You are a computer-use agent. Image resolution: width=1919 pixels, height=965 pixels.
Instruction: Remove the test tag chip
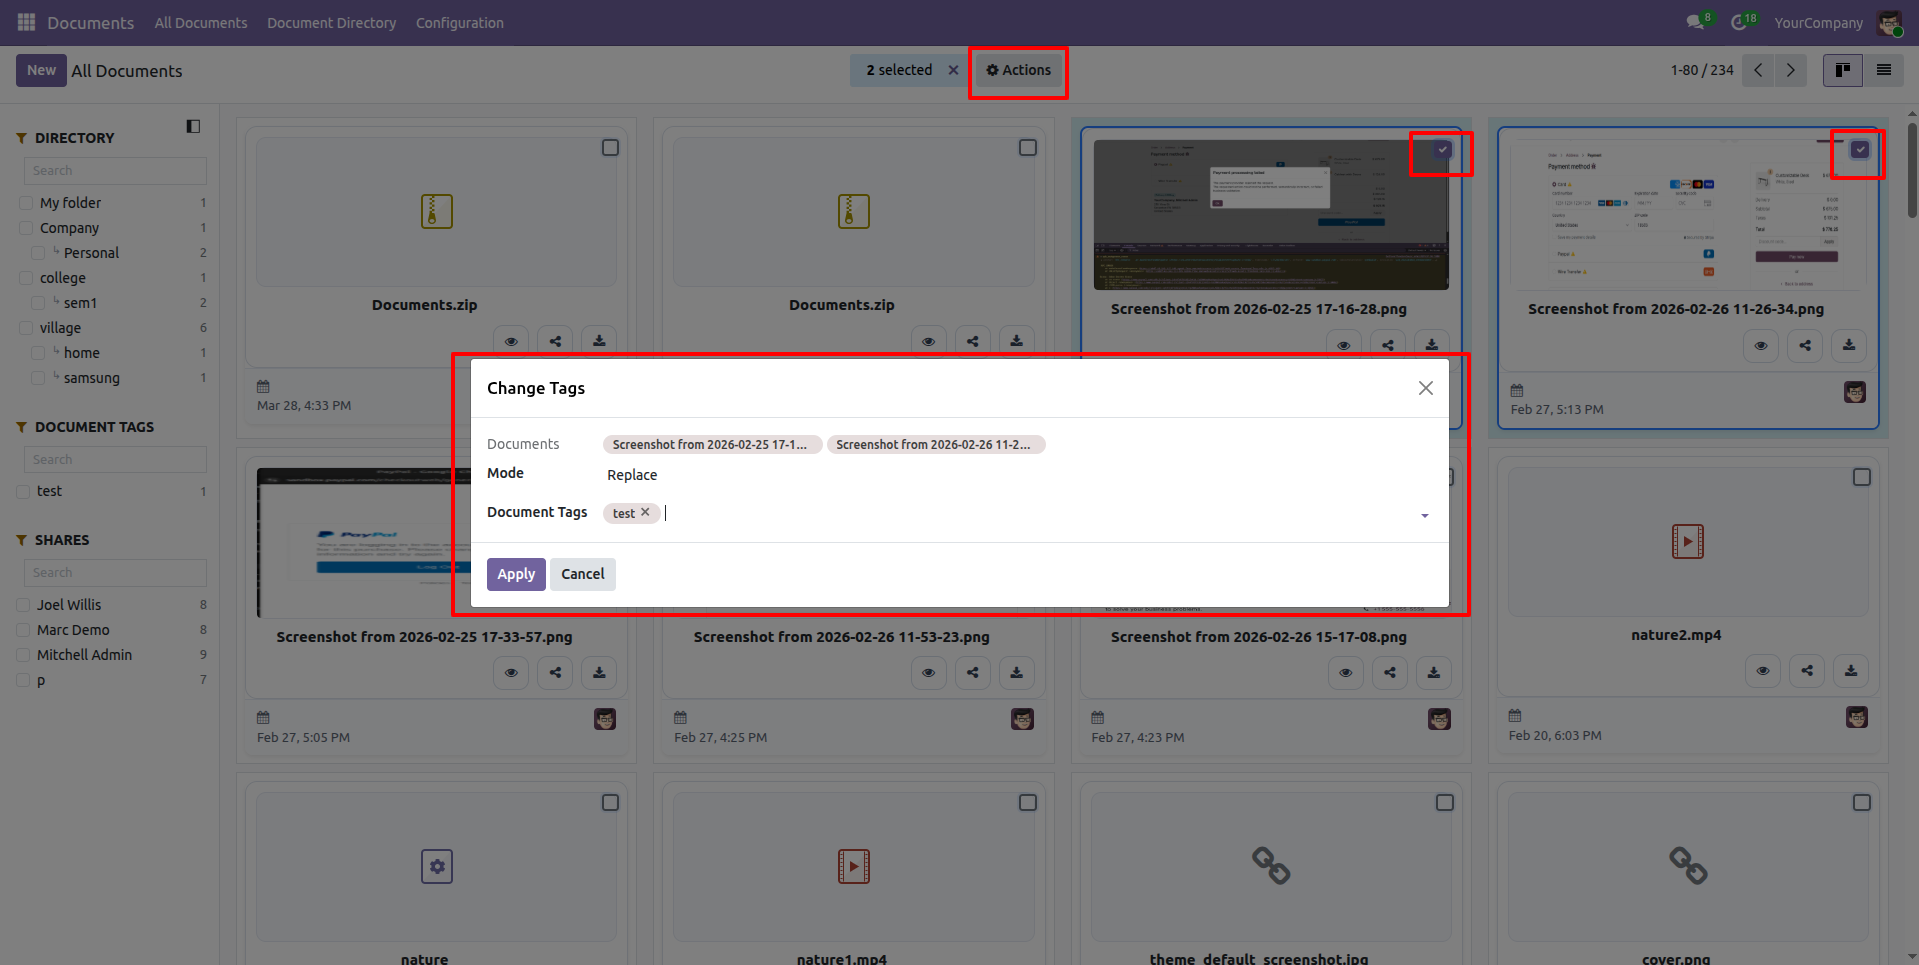click(x=645, y=512)
